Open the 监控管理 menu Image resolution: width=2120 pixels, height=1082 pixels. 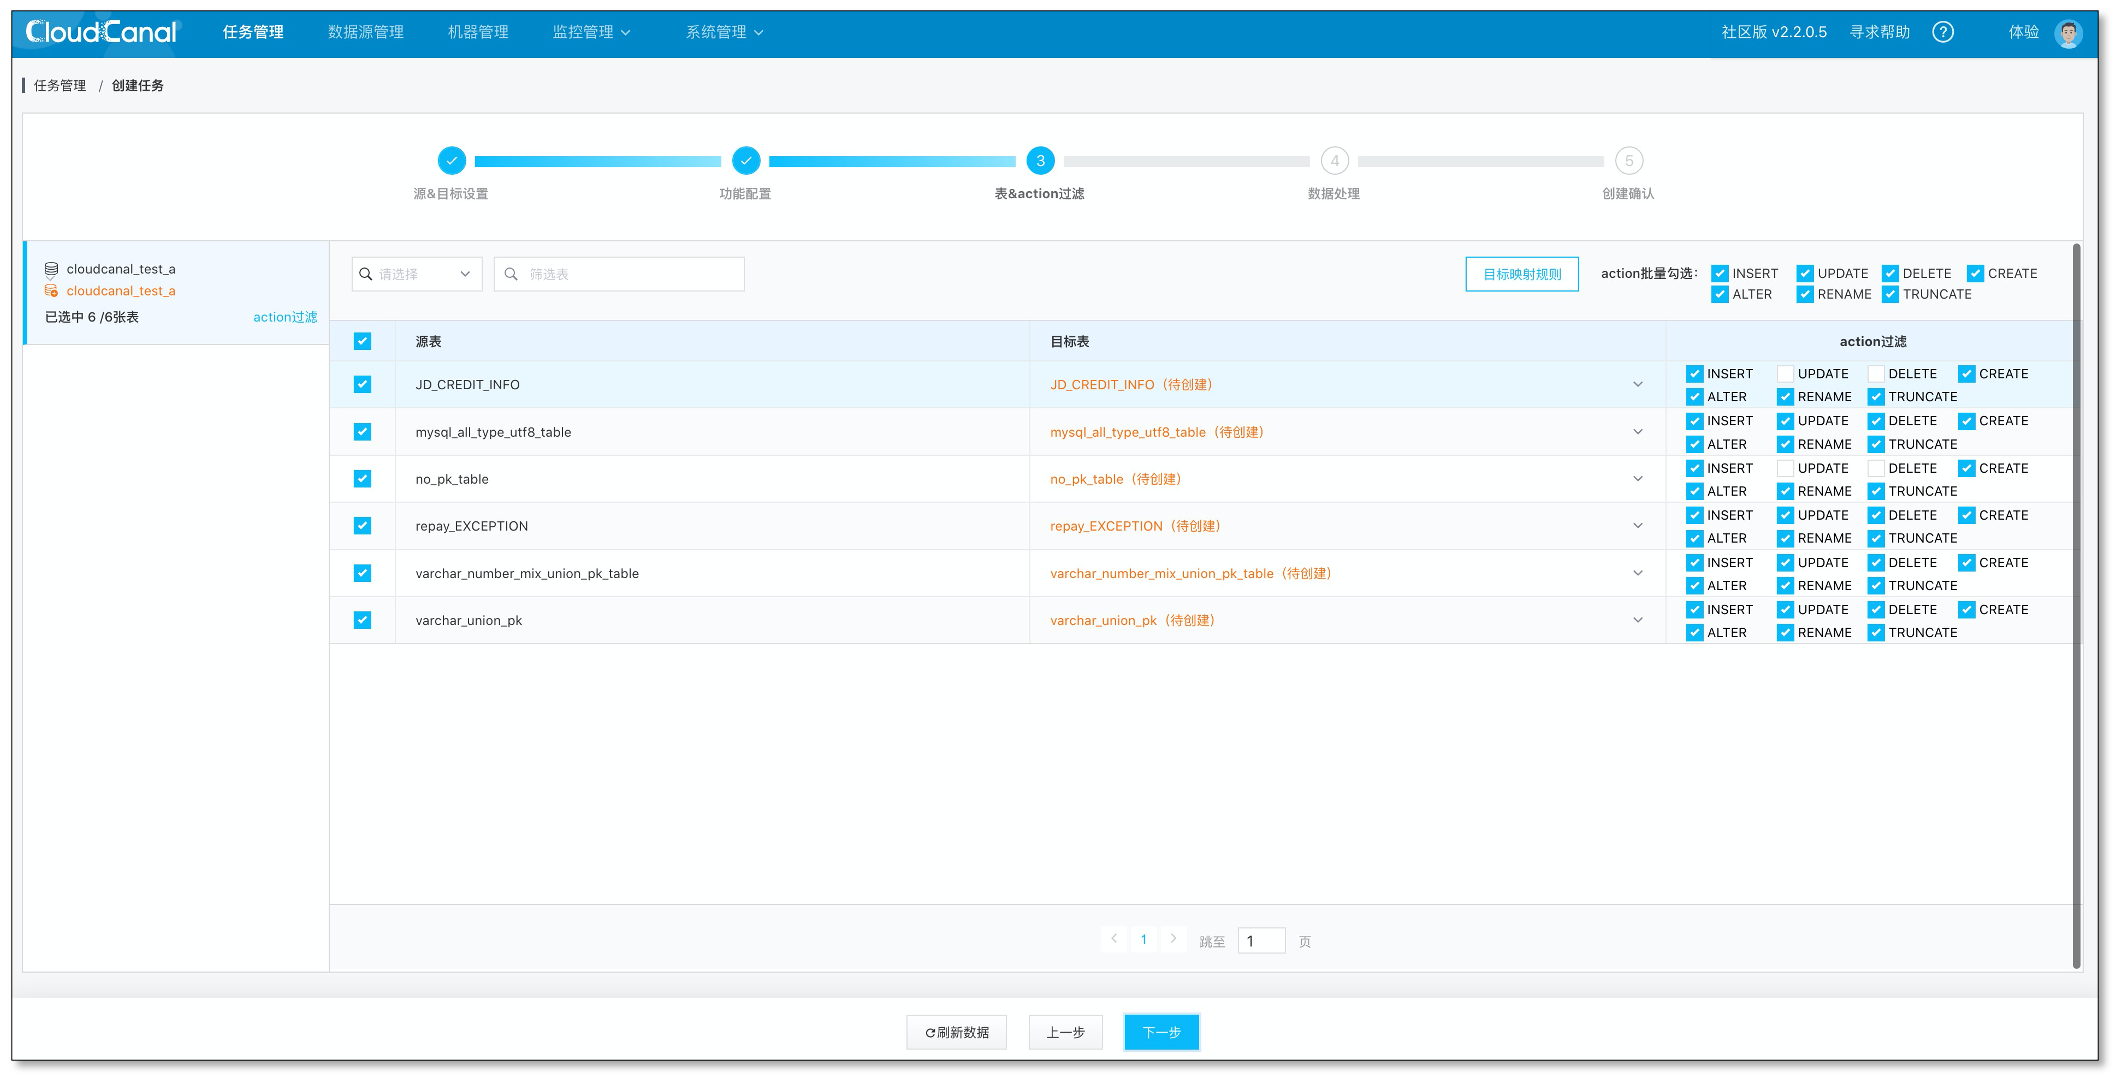(x=591, y=32)
